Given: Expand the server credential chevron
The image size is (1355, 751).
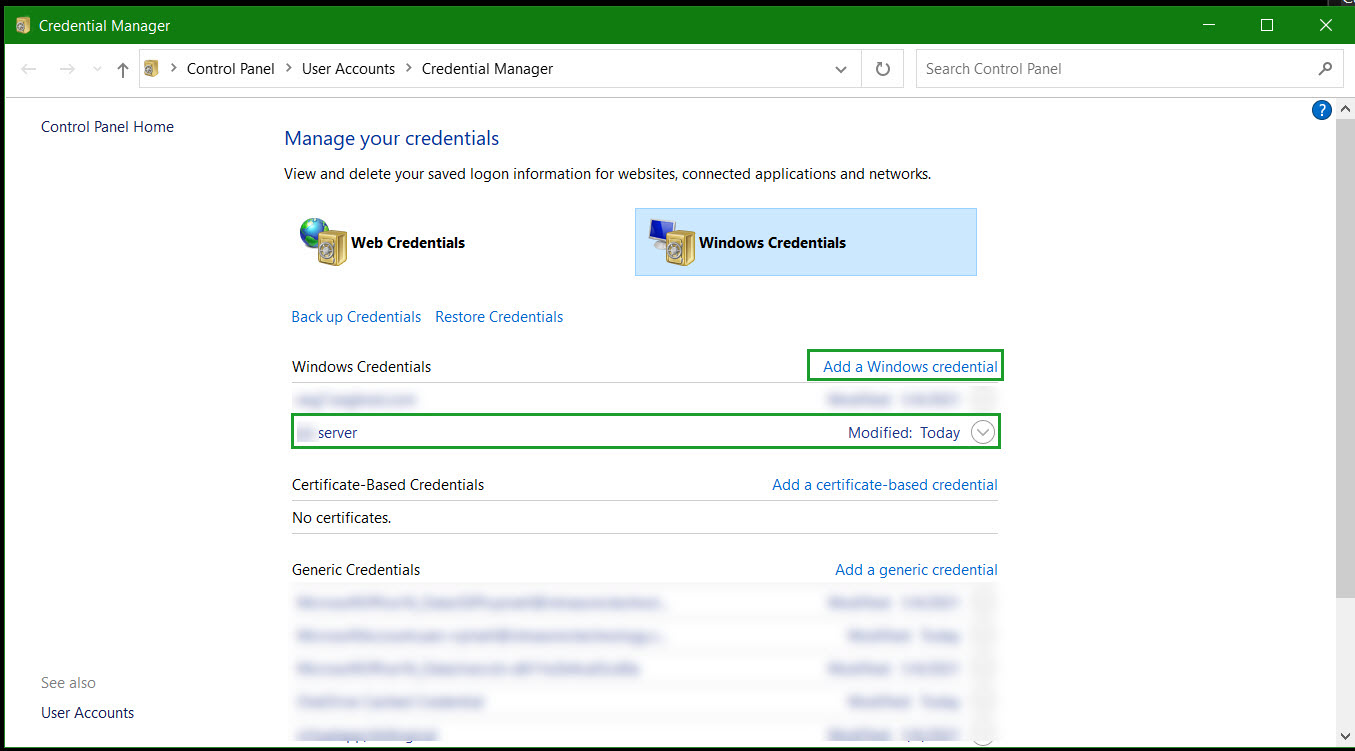Looking at the screenshot, I should (983, 432).
